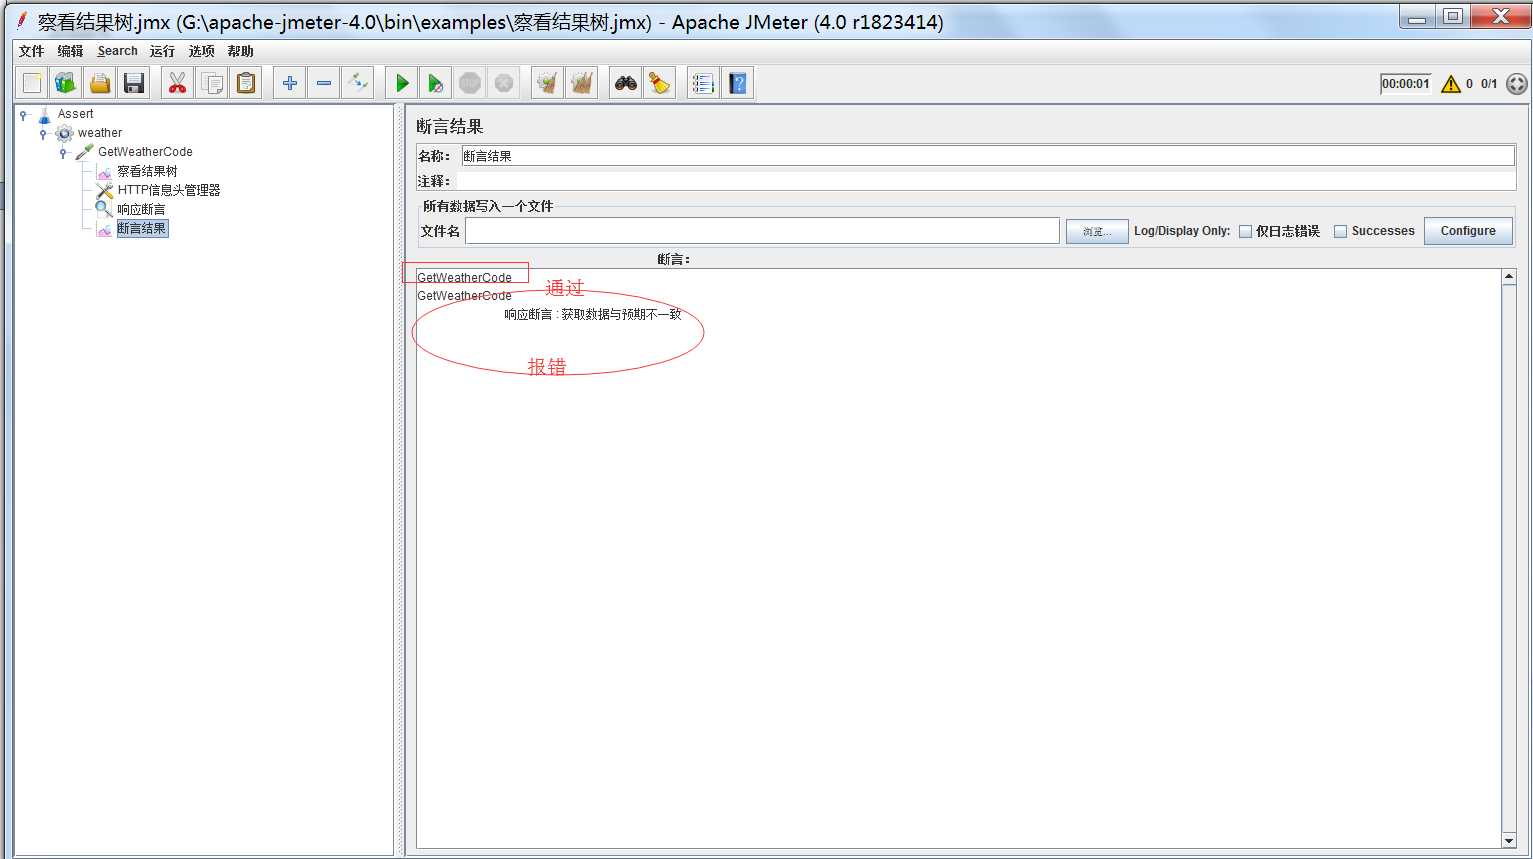1533x859 pixels.
Task: Click the 0/1 thread count text
Action: pos(1489,84)
